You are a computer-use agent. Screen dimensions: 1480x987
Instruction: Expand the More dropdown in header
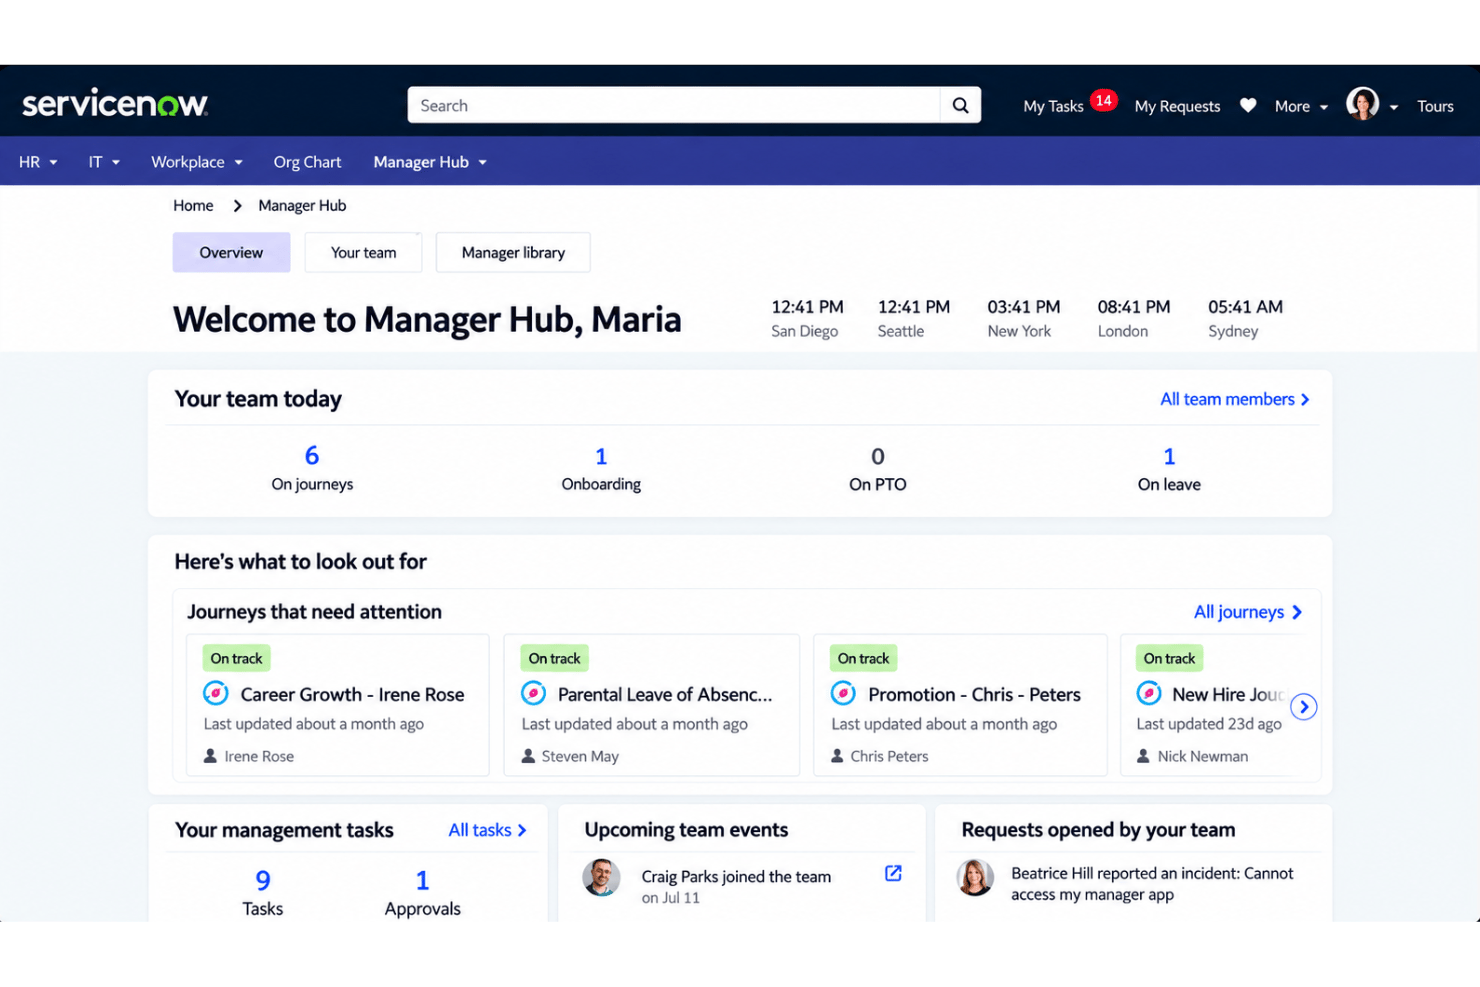coord(1301,106)
